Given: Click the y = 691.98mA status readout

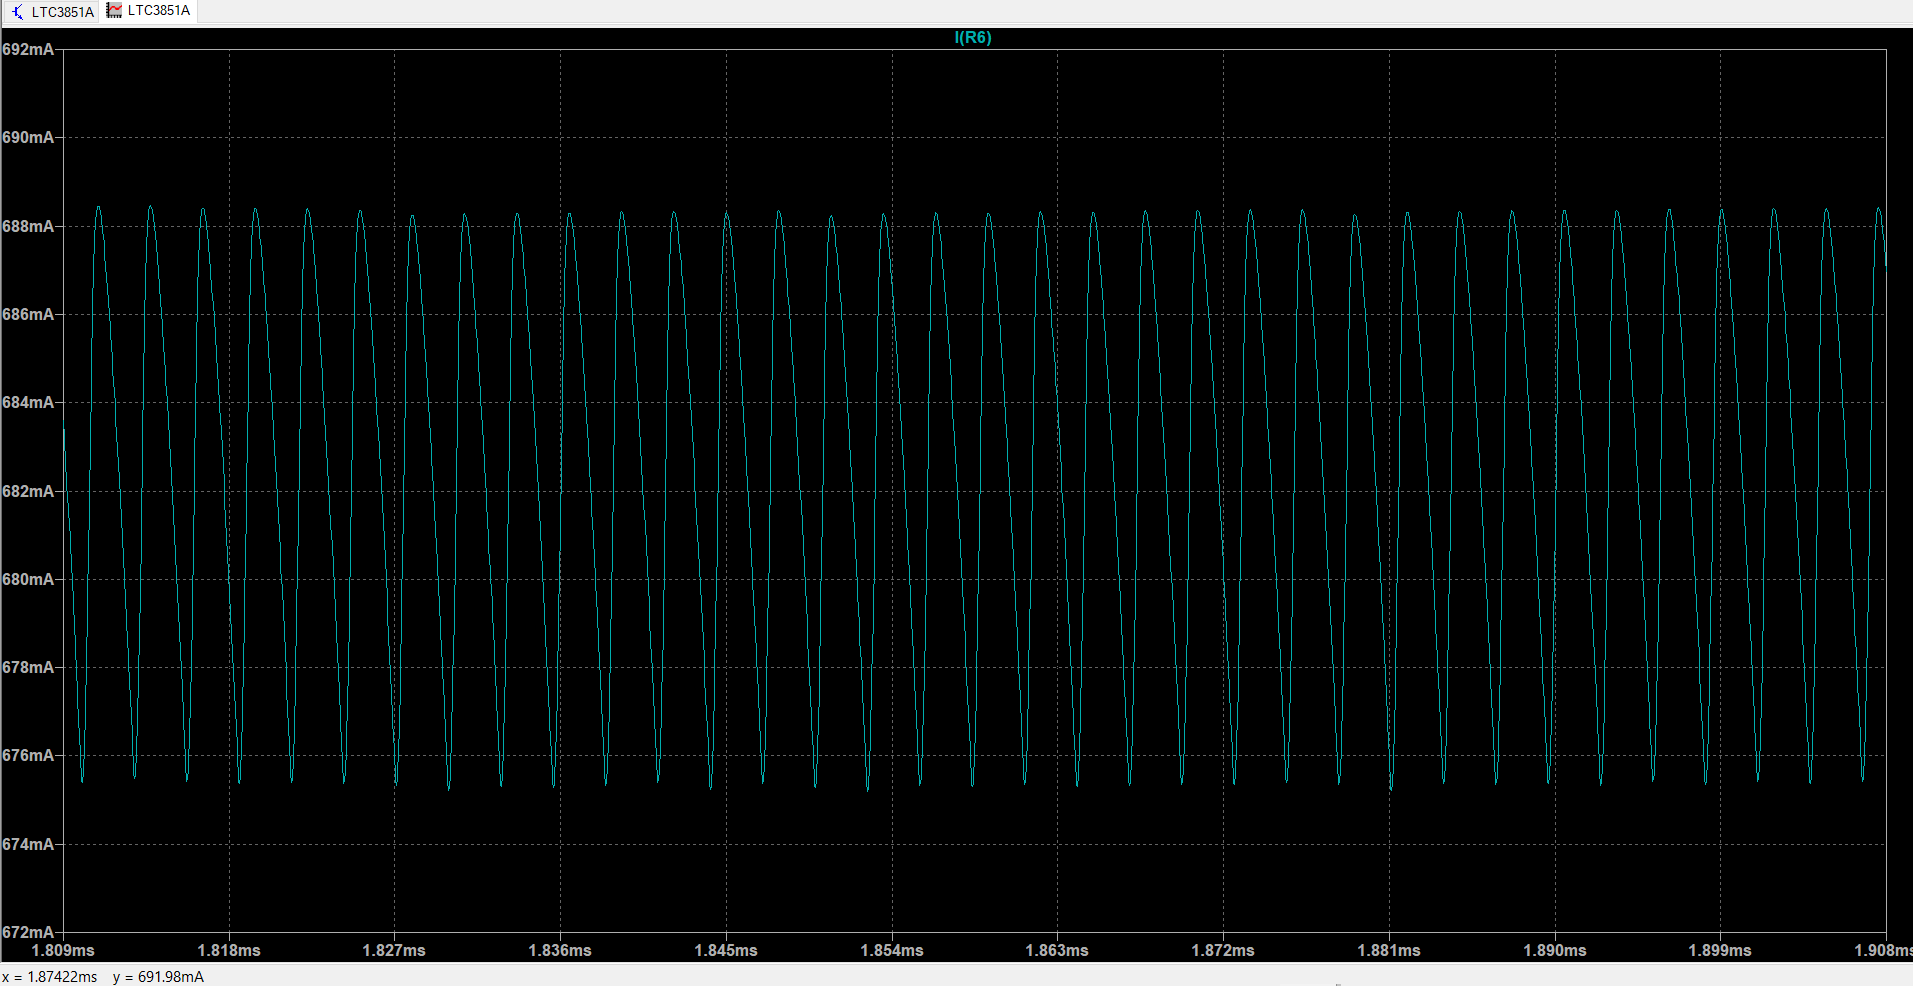Looking at the screenshot, I should 158,977.
